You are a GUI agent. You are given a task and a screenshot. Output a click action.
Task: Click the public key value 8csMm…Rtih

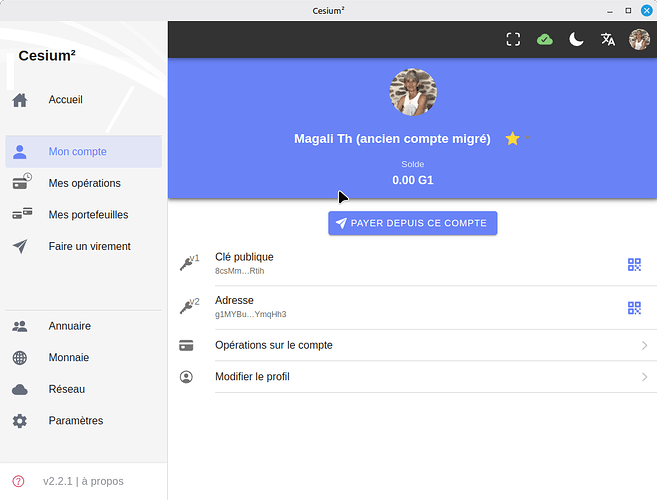point(240,271)
